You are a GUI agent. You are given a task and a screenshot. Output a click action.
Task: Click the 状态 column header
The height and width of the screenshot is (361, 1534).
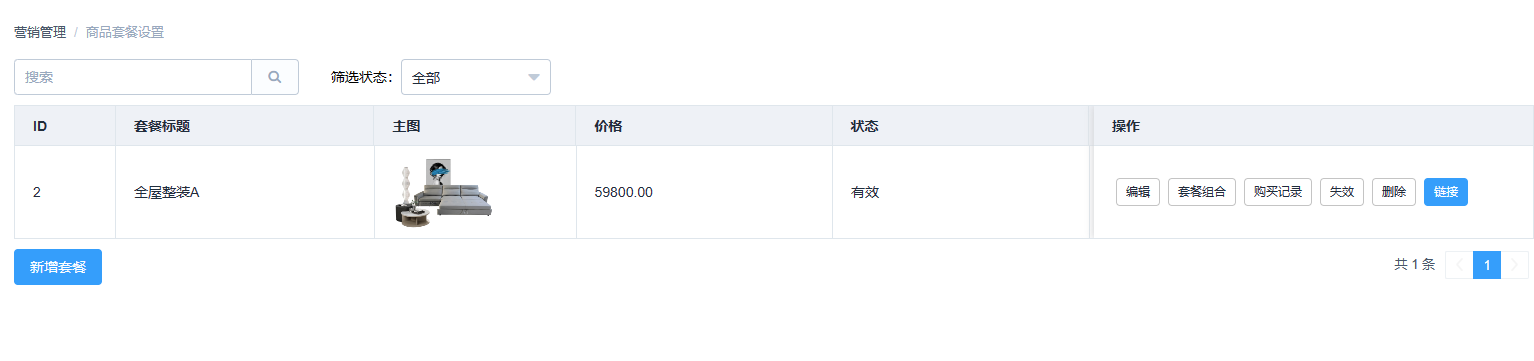[x=865, y=126]
